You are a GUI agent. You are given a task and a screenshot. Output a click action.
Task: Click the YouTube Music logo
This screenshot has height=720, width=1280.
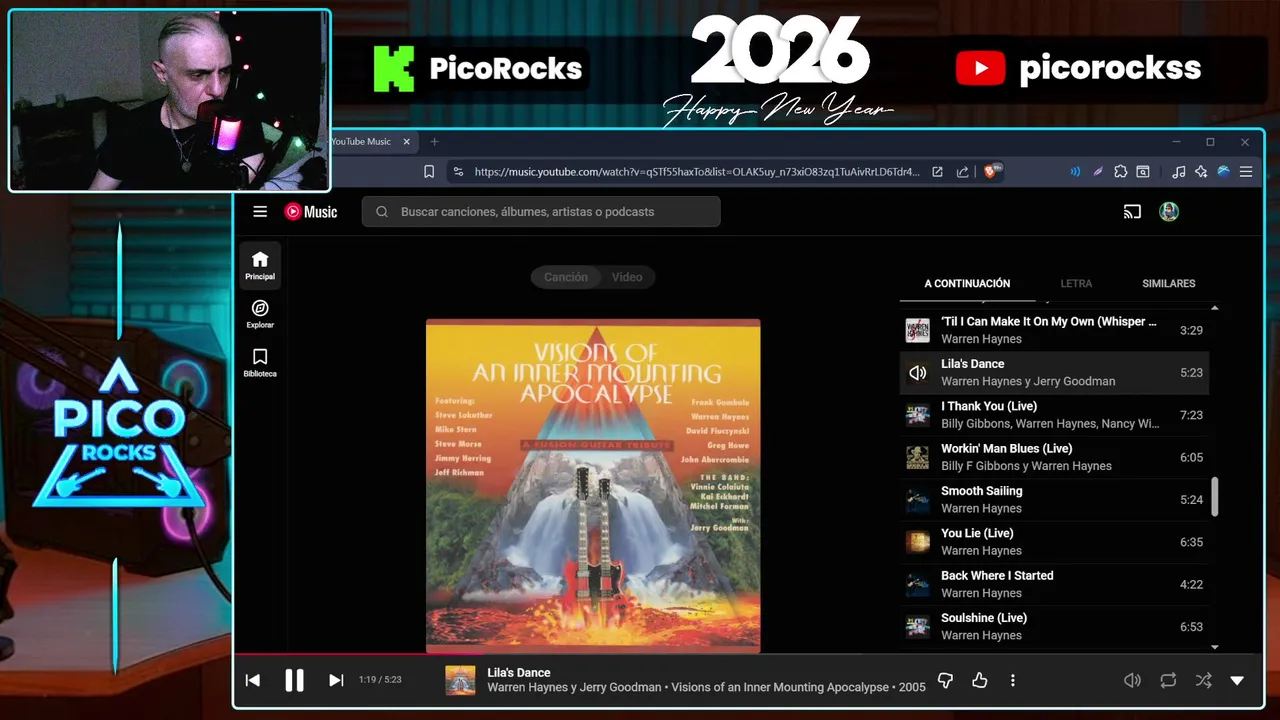click(311, 211)
